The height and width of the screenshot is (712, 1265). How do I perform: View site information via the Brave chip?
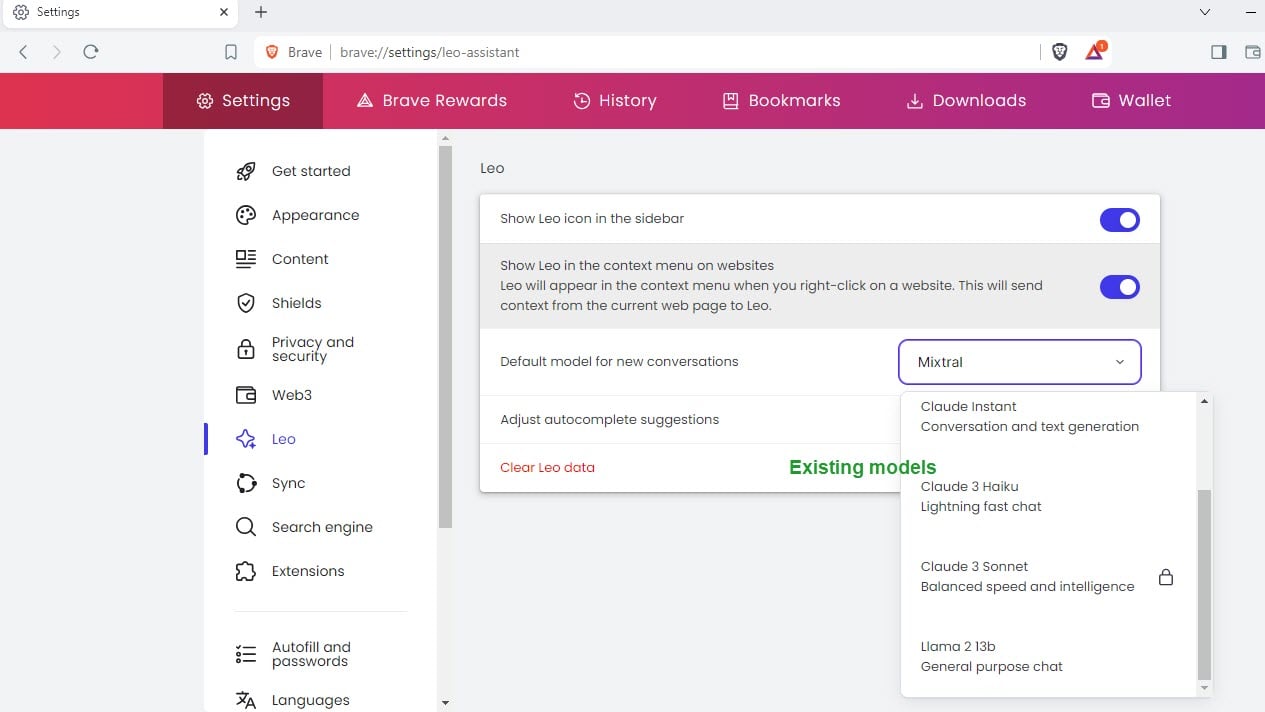(293, 52)
